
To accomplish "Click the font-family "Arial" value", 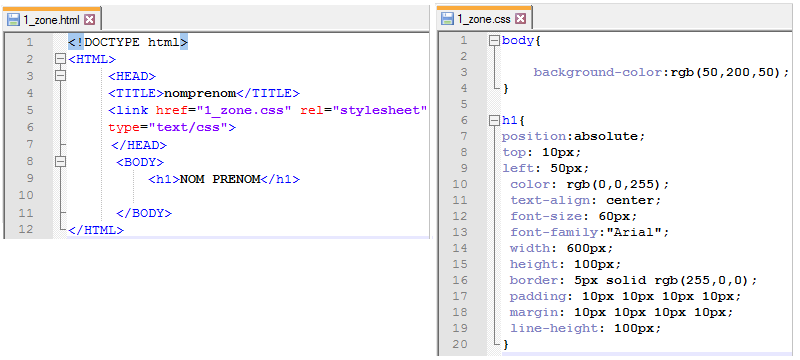I will pyautogui.click(x=634, y=232).
